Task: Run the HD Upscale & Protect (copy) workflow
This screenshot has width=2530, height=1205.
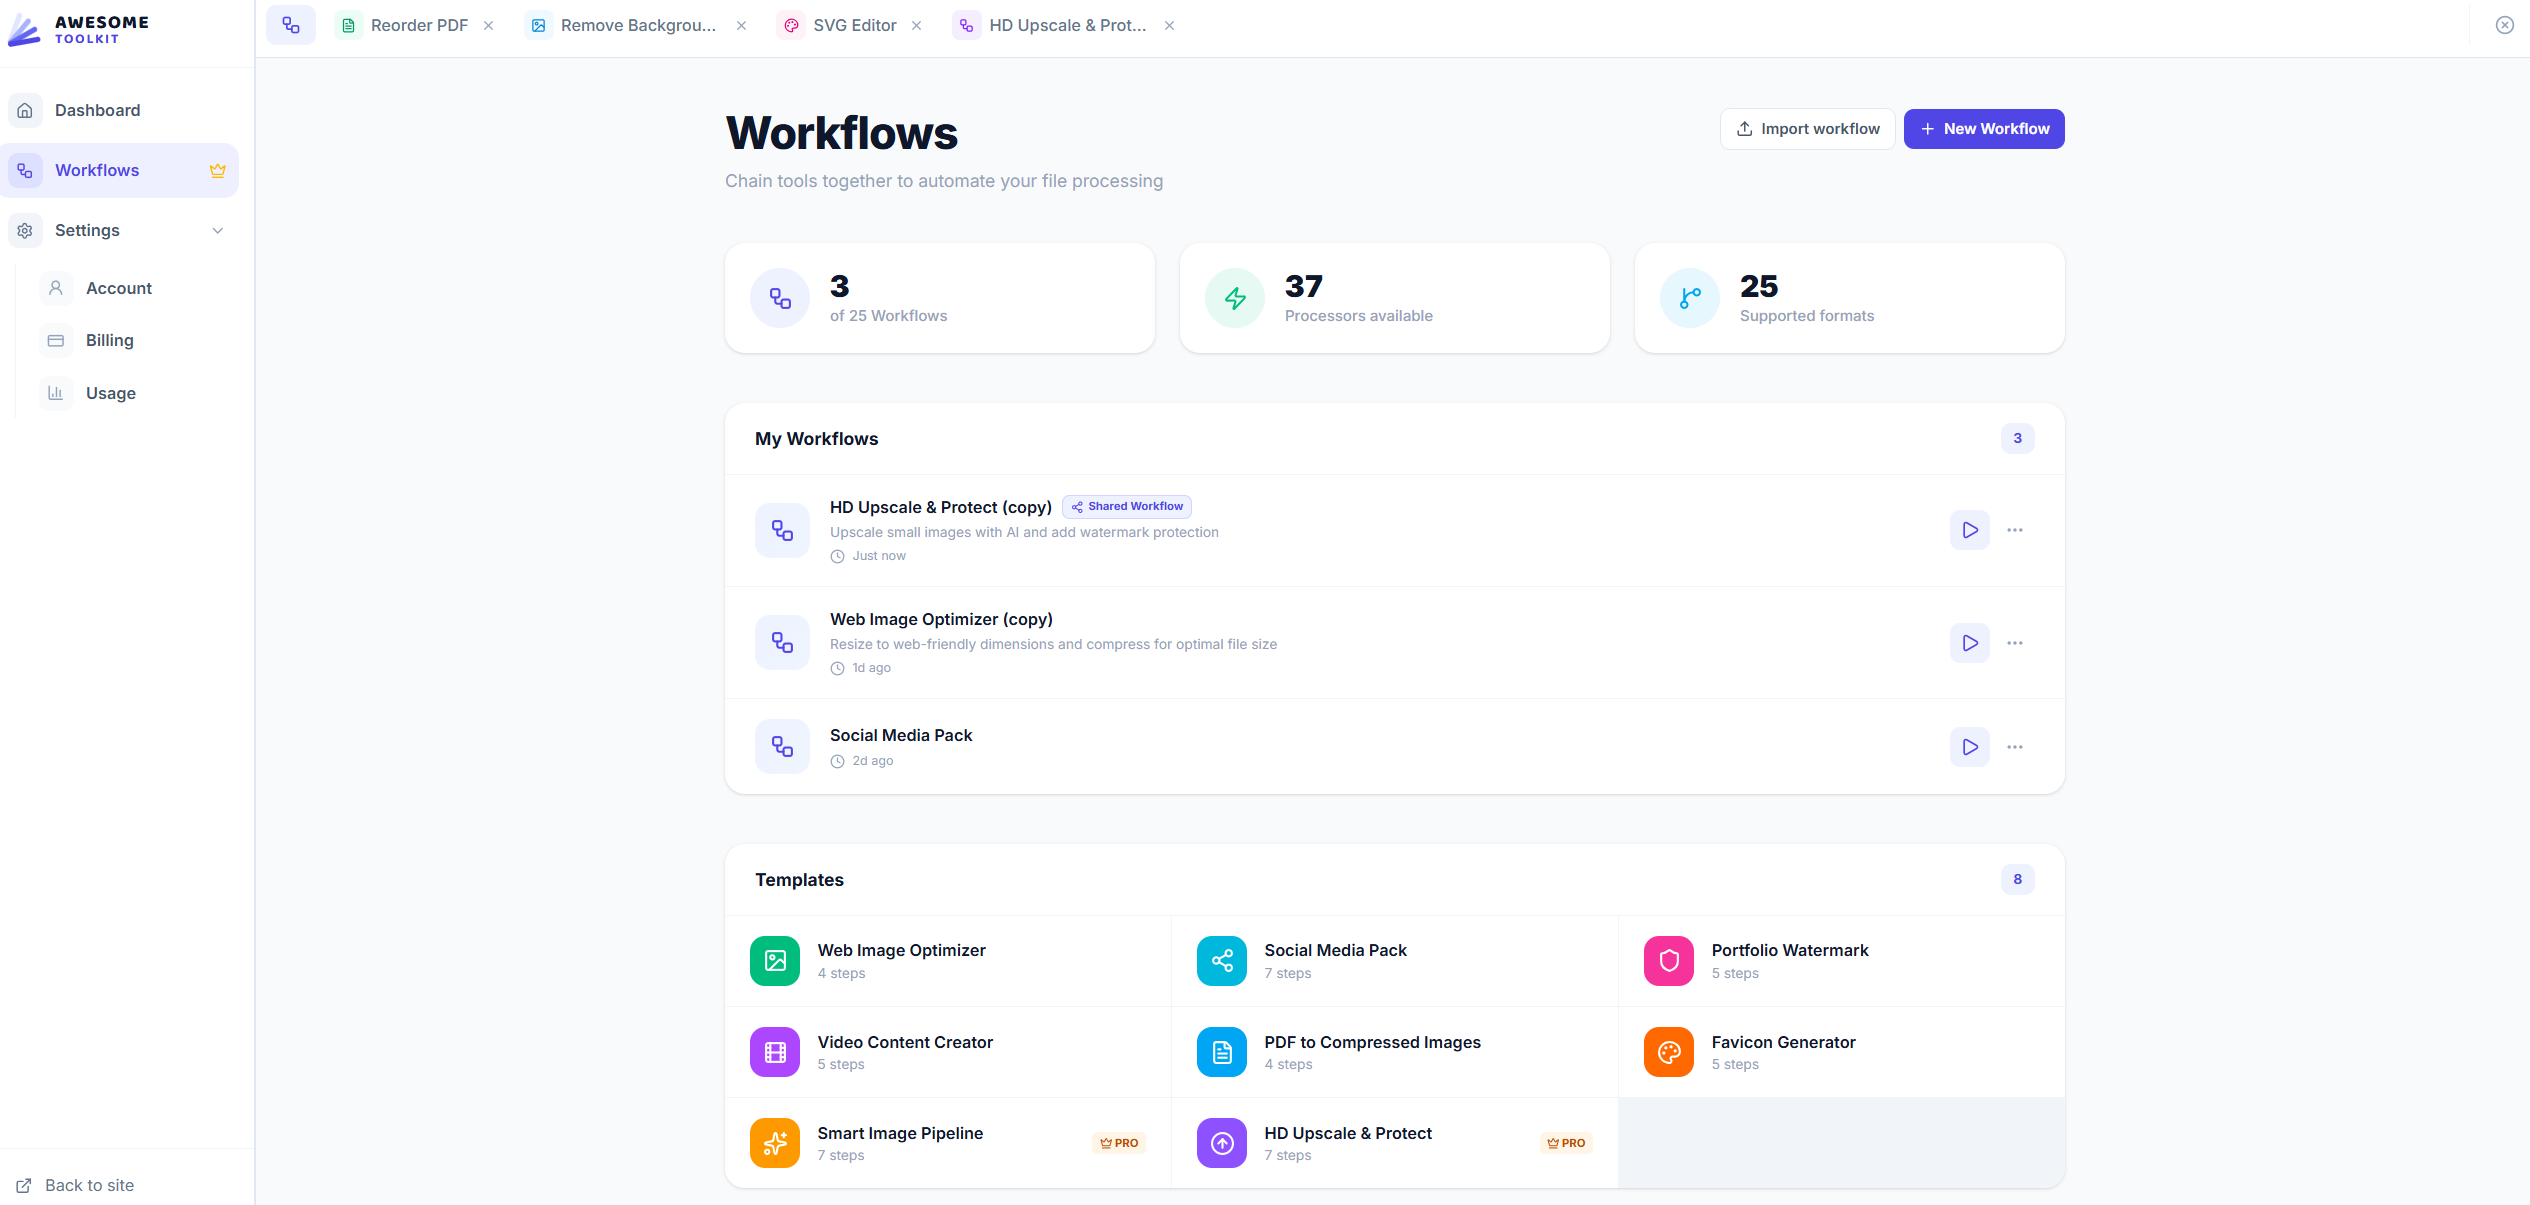Action: click(x=1969, y=530)
